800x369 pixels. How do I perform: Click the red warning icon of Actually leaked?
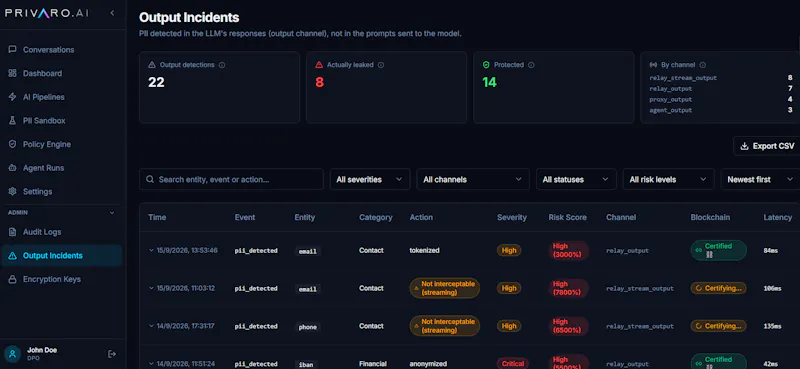coord(319,65)
